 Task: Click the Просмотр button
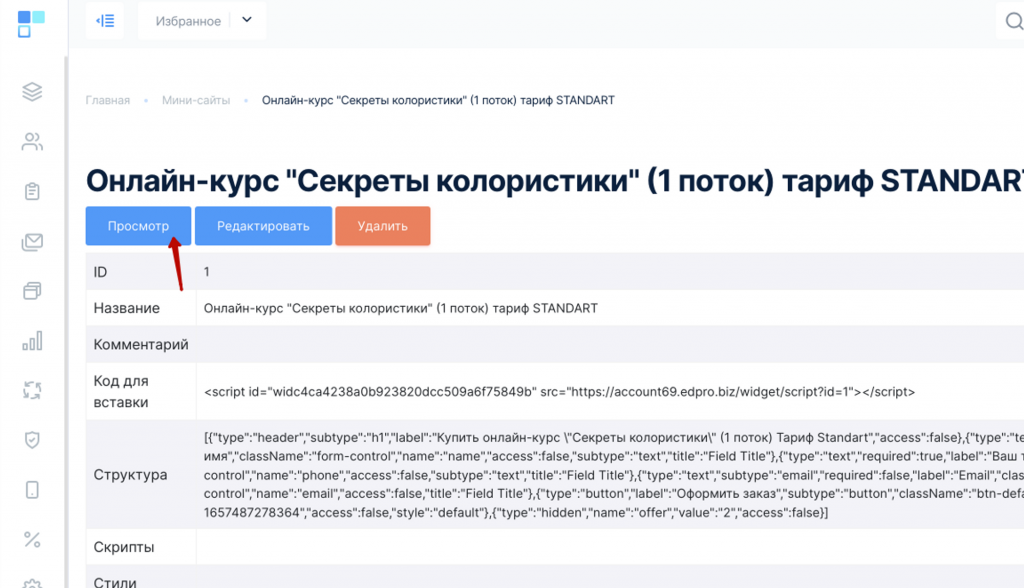tap(138, 226)
